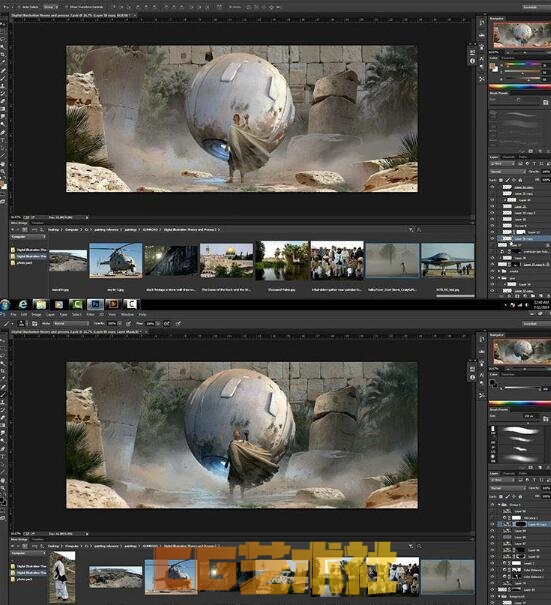Open Windows Explorer folder icon on taskbar
551x605 pixels.
pos(41,304)
